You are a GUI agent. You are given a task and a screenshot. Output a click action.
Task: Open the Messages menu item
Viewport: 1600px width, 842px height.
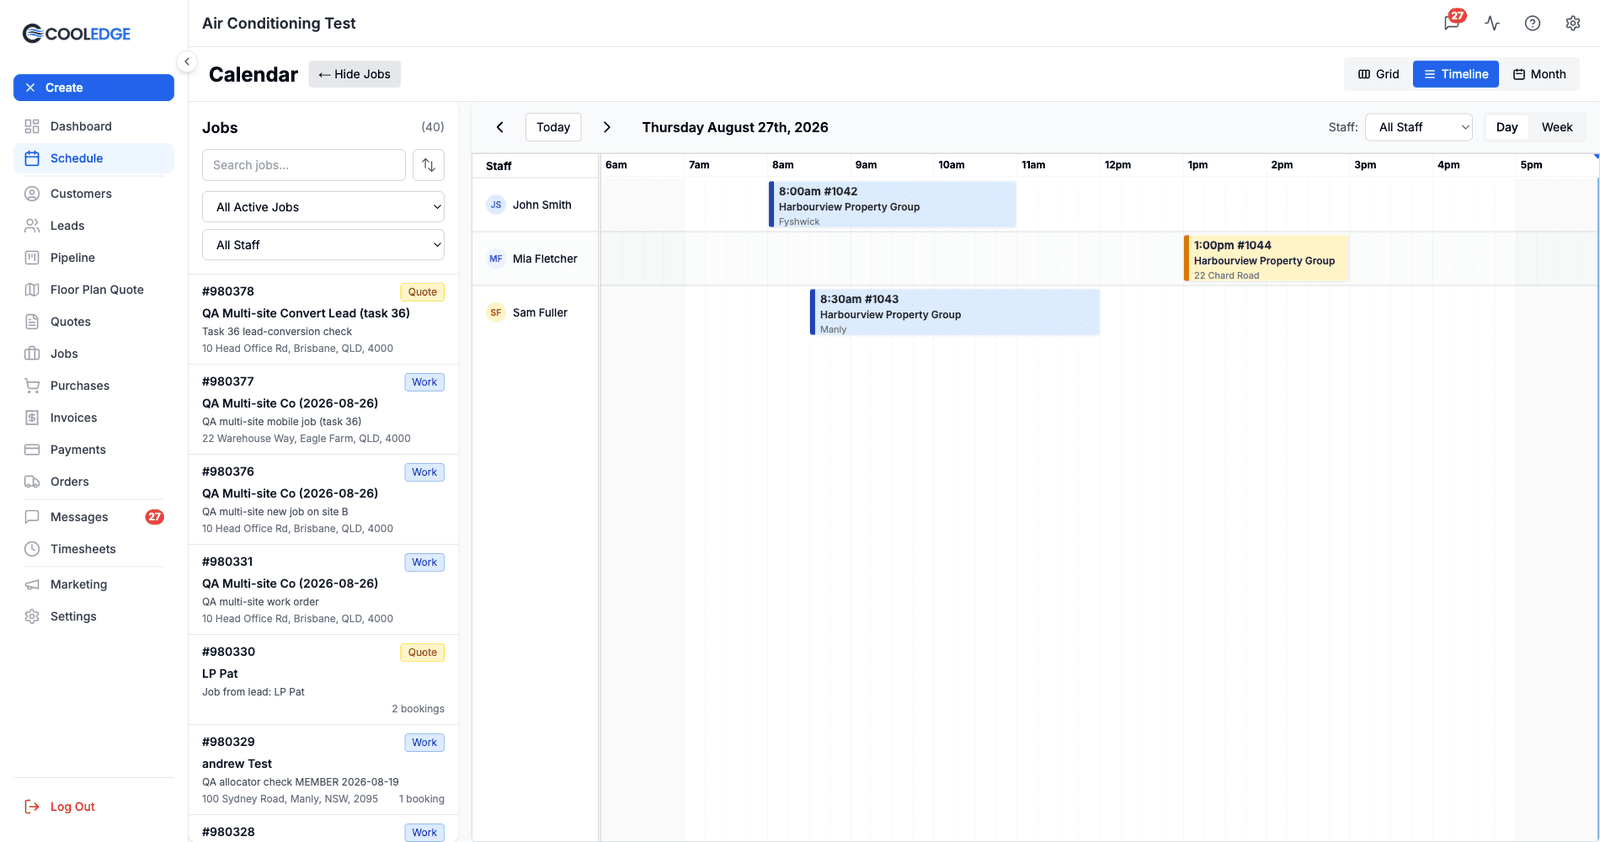click(x=94, y=517)
